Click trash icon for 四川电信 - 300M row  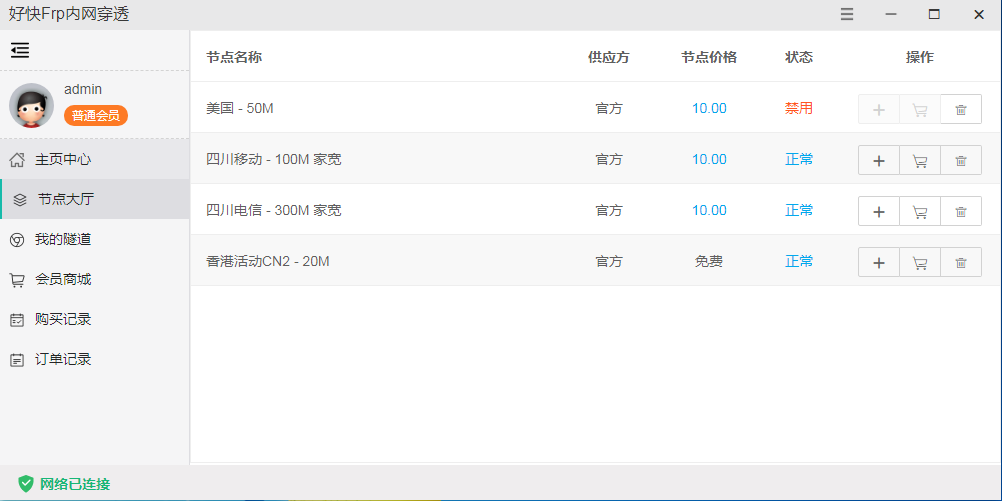961,211
